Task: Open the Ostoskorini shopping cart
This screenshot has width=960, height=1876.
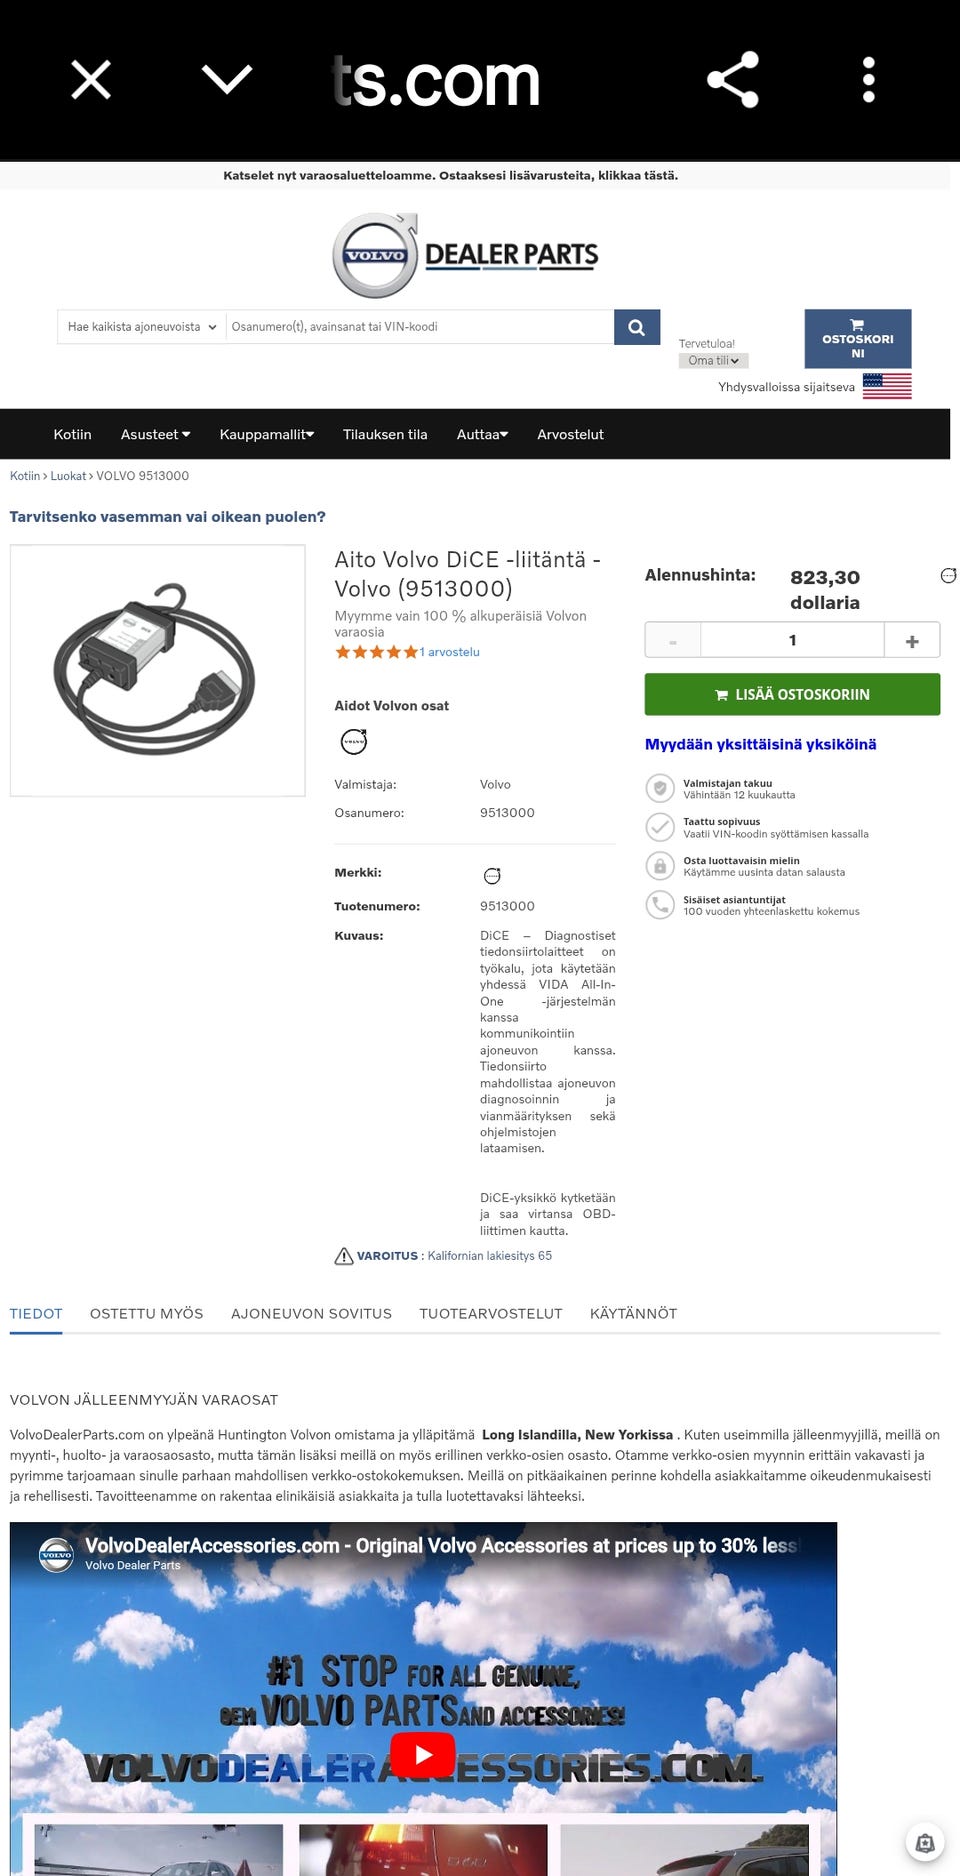Action: pyautogui.click(x=857, y=339)
